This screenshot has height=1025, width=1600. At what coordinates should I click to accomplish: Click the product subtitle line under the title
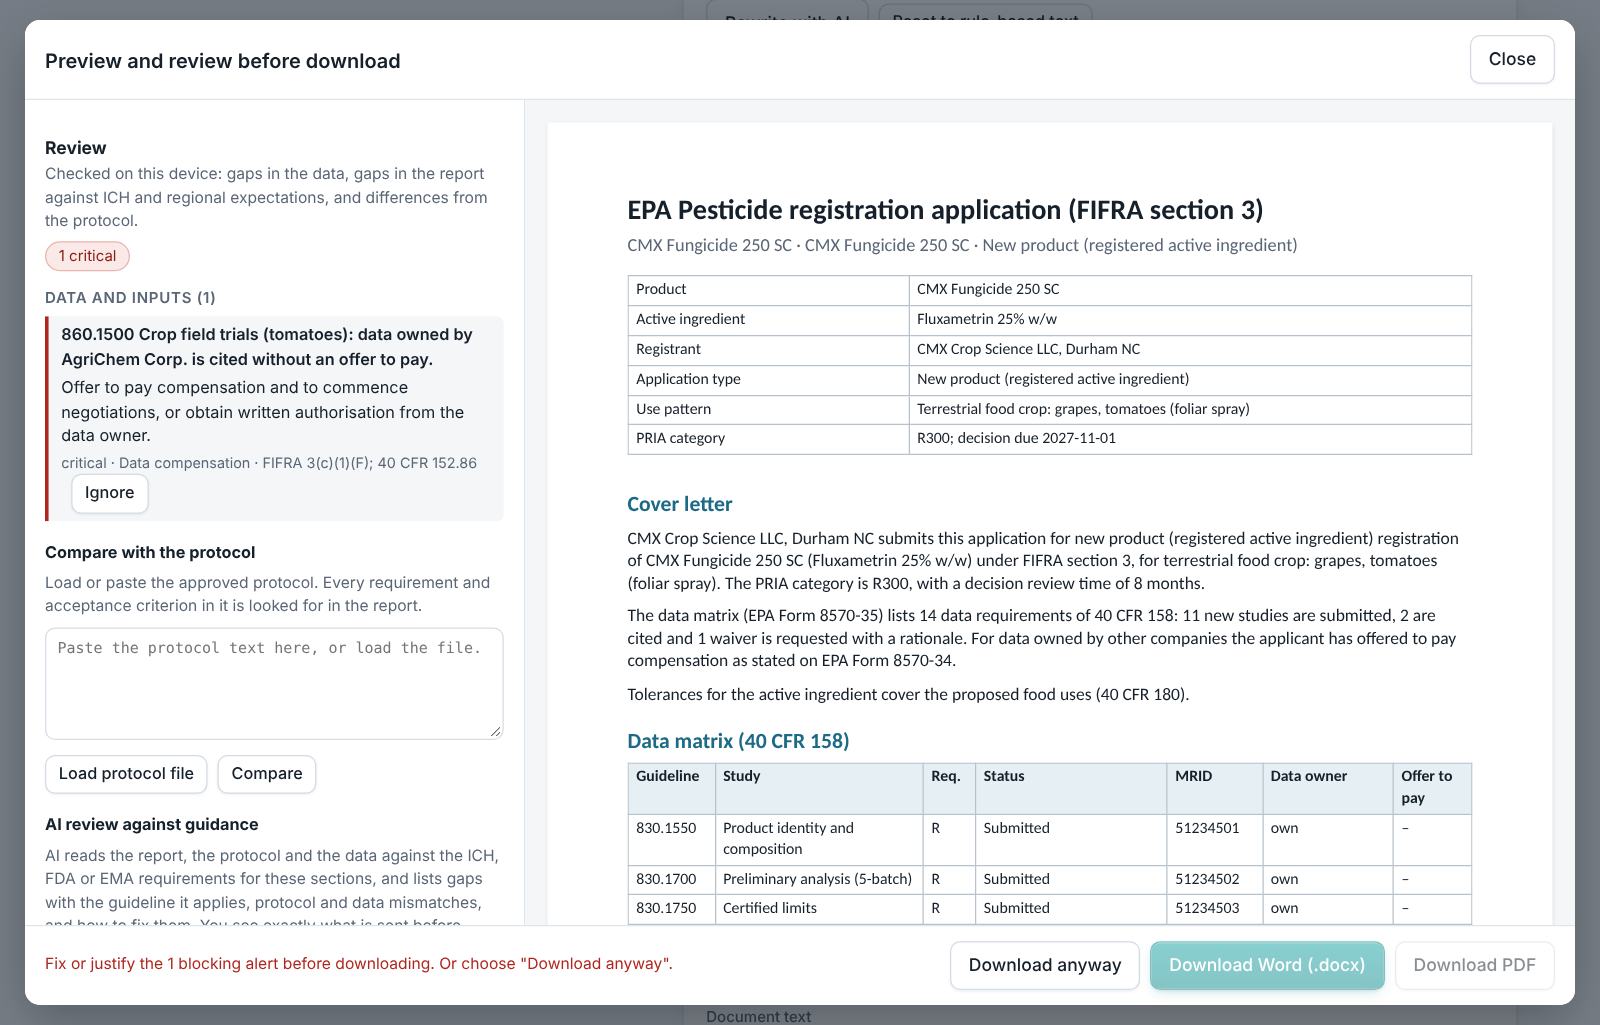pyautogui.click(x=962, y=245)
